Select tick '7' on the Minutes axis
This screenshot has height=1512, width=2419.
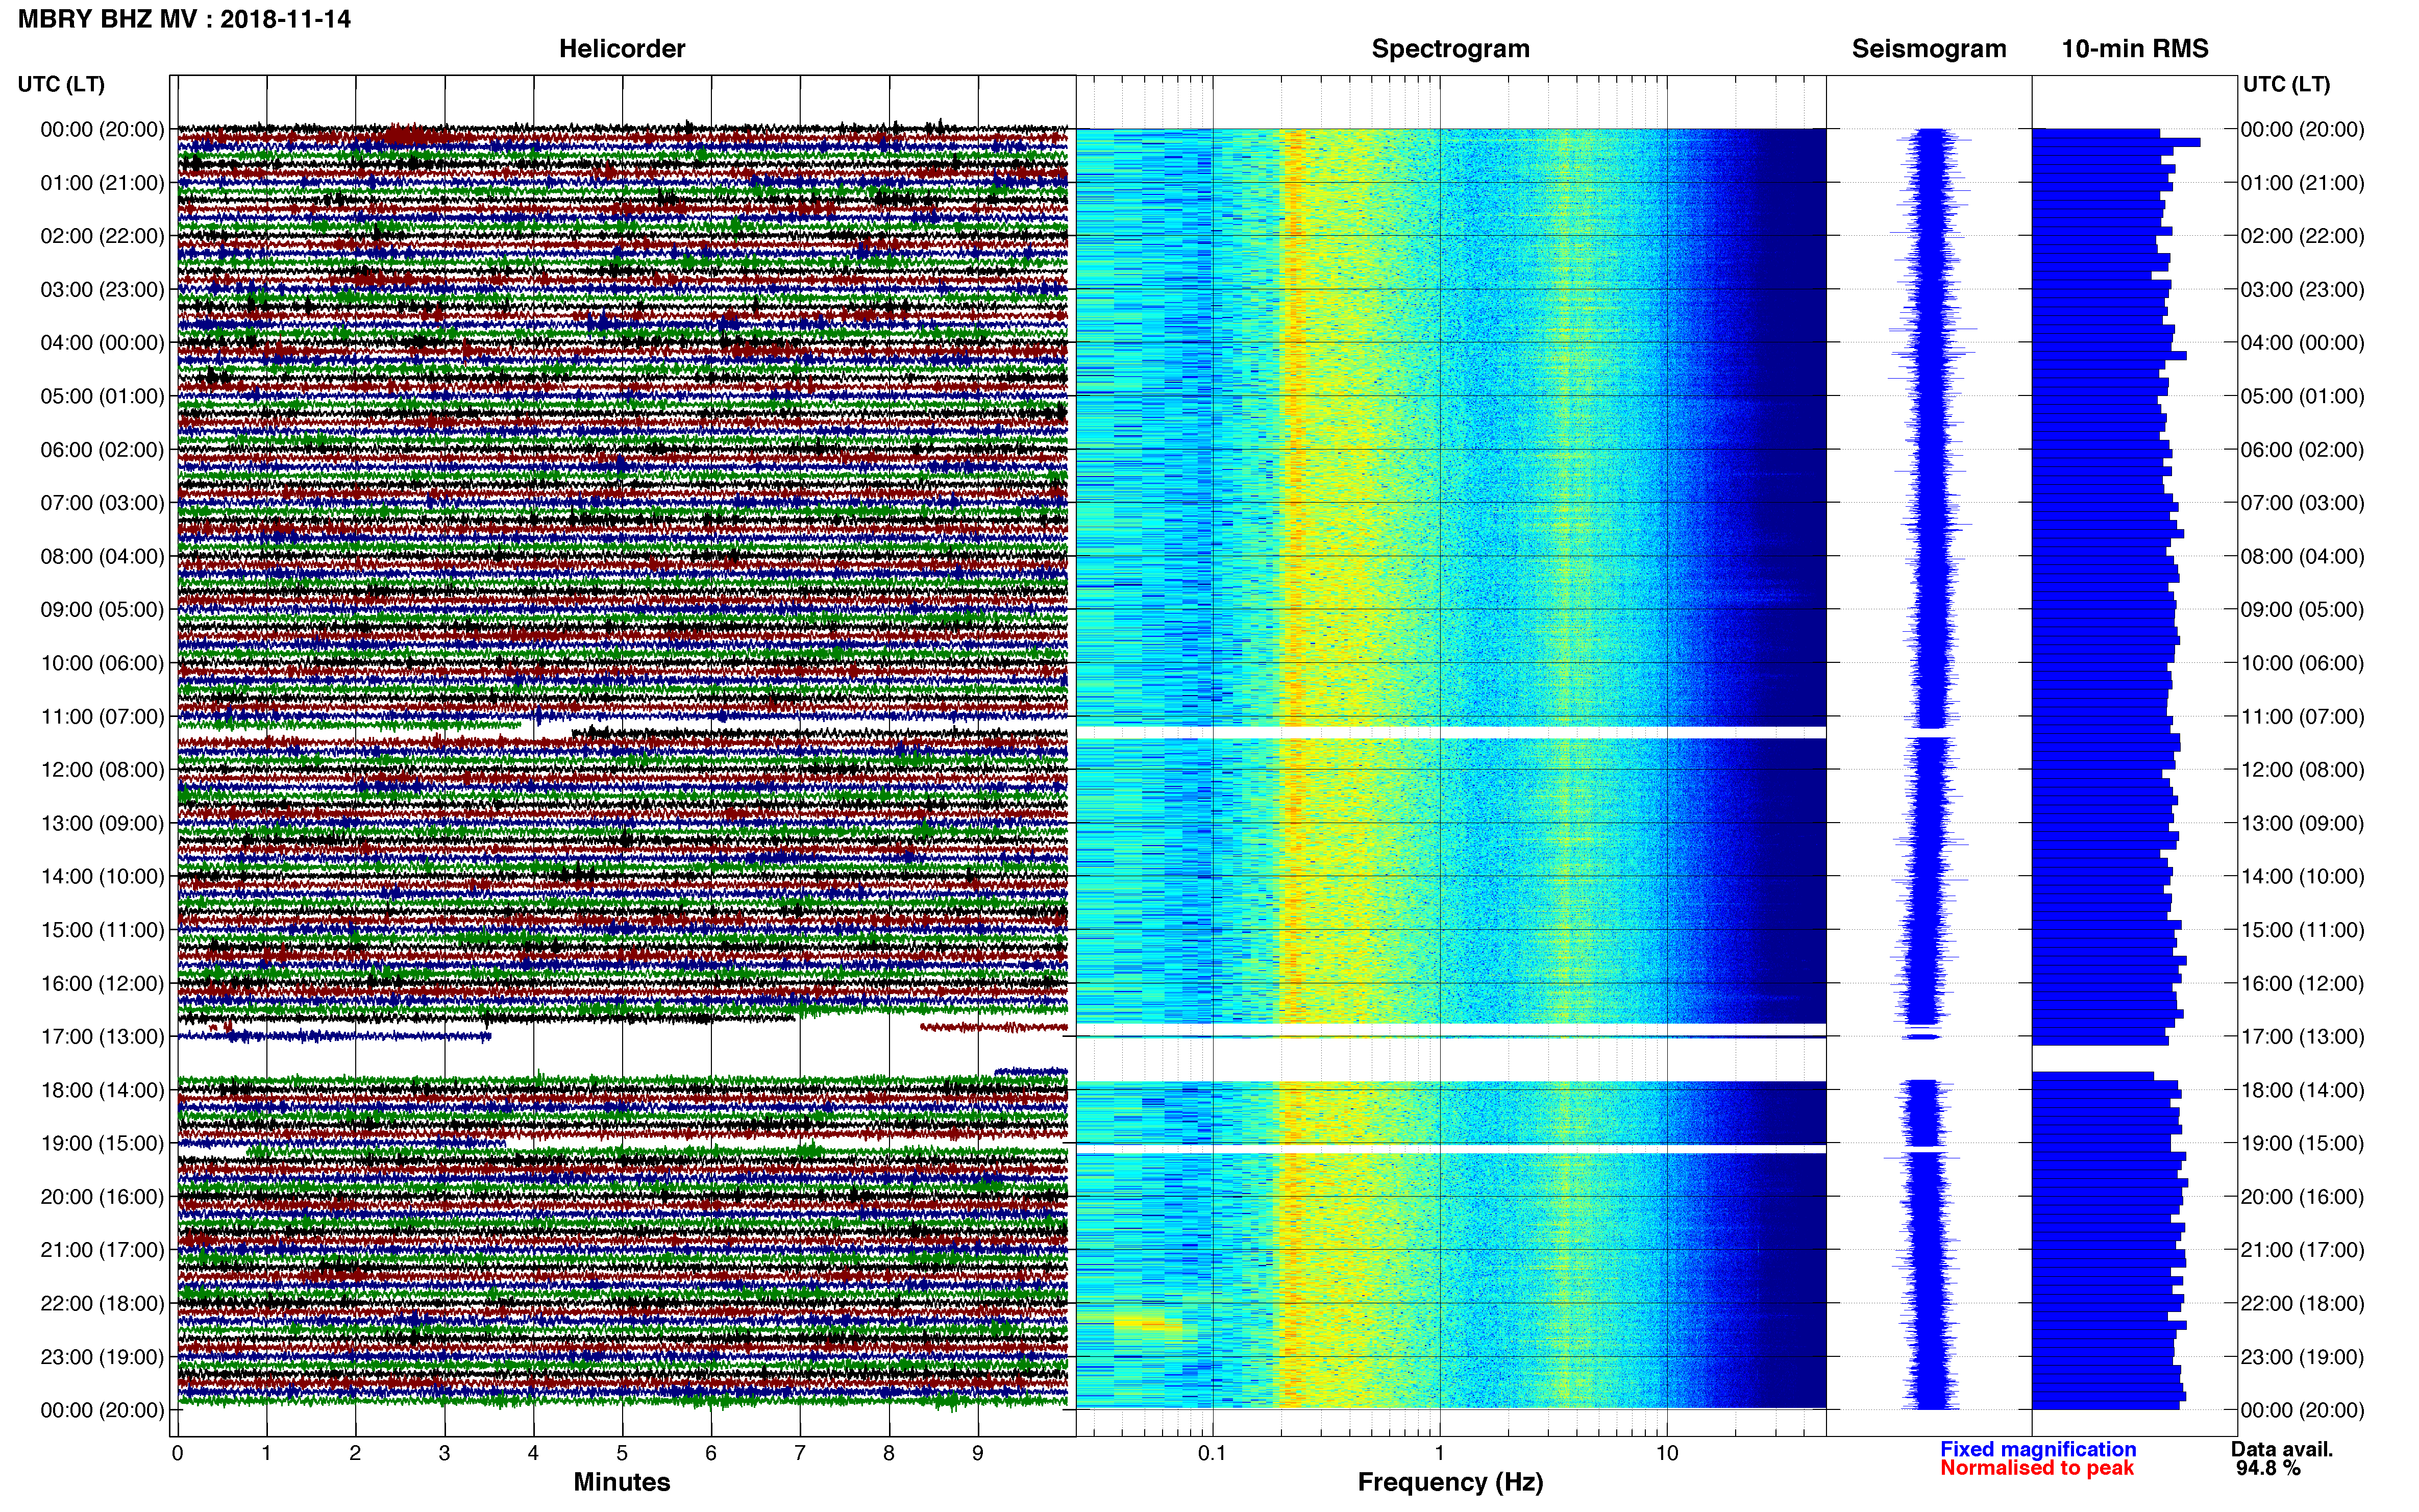(x=800, y=1453)
